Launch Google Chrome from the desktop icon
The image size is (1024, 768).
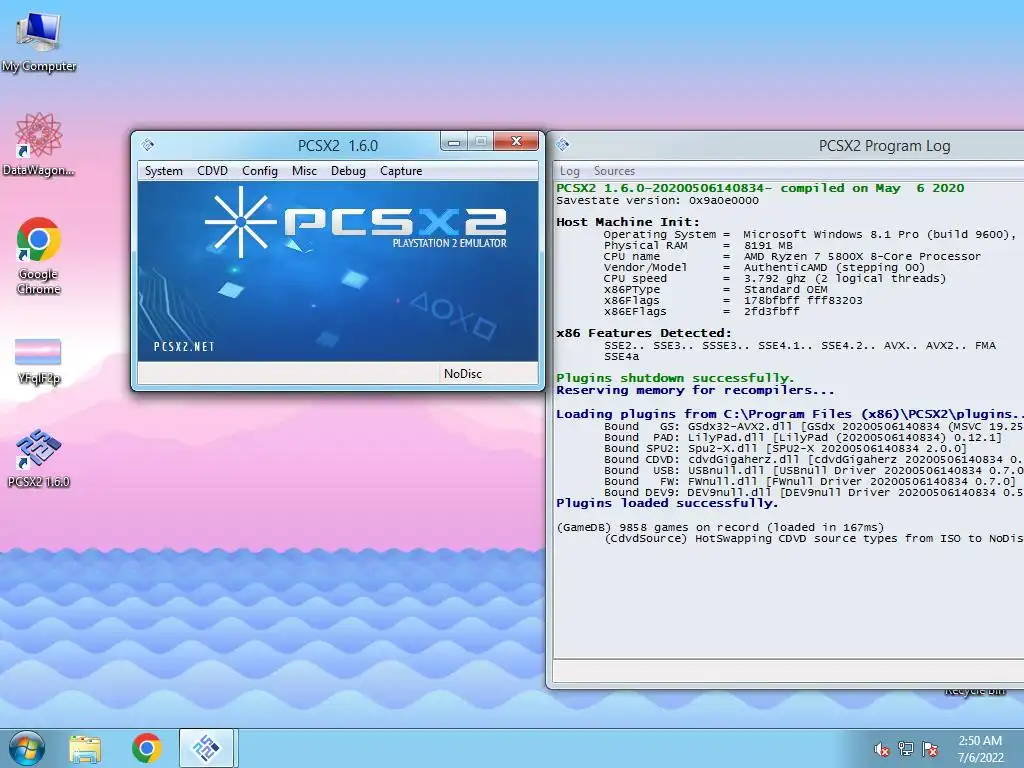(39, 255)
